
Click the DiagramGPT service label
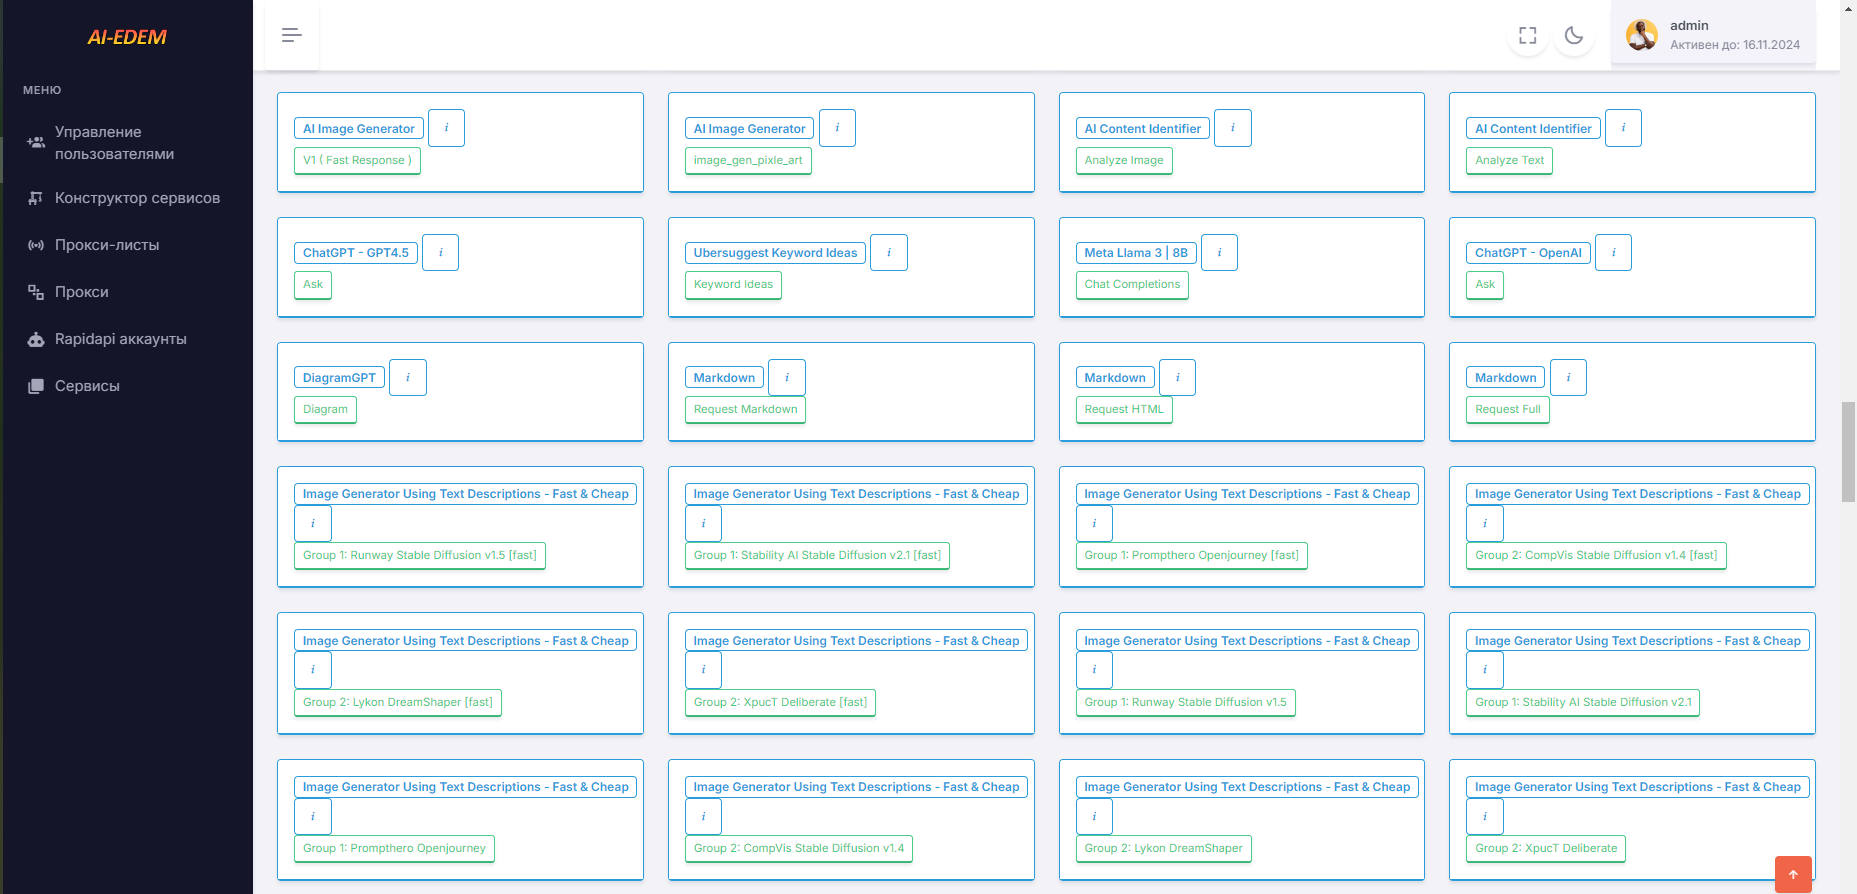pos(339,378)
